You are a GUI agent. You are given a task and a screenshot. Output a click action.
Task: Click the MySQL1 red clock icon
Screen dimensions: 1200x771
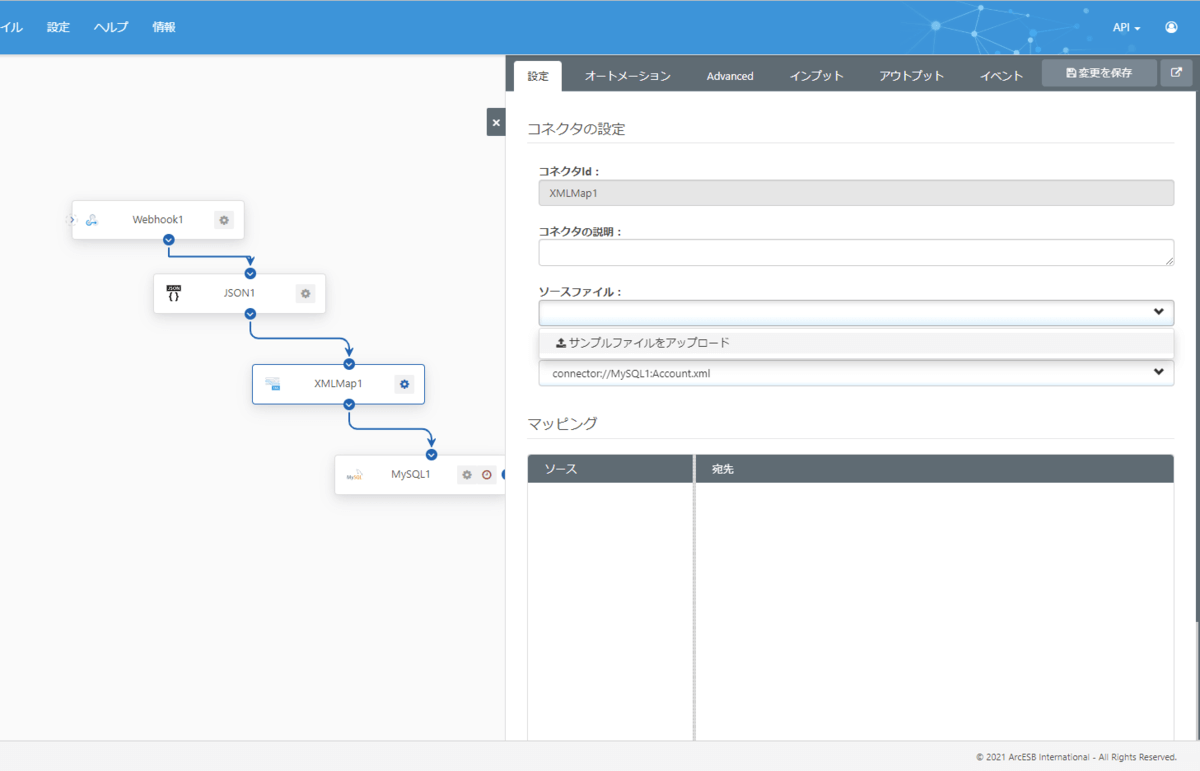(487, 475)
